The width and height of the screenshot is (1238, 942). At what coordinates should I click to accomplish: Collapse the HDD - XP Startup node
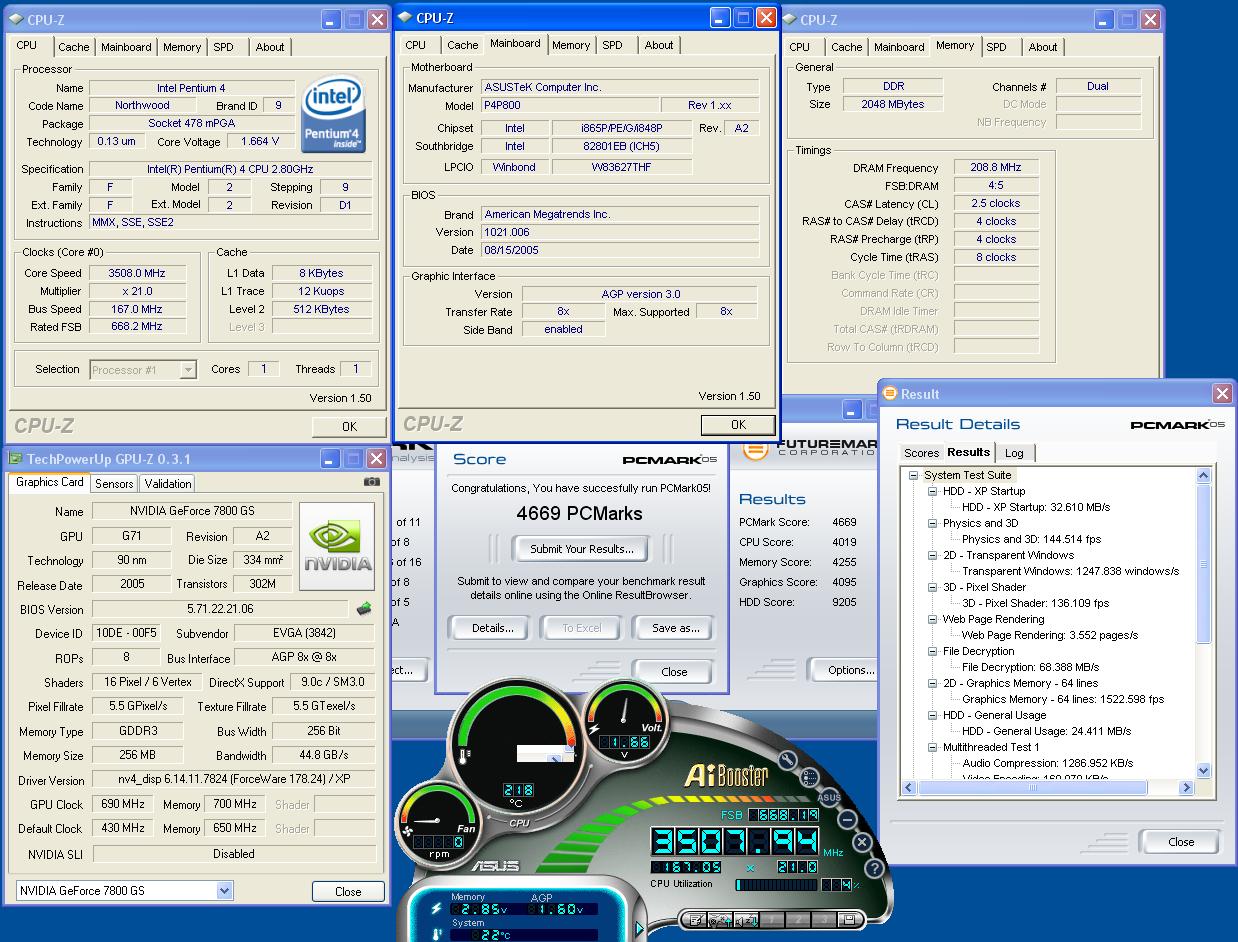(x=932, y=491)
